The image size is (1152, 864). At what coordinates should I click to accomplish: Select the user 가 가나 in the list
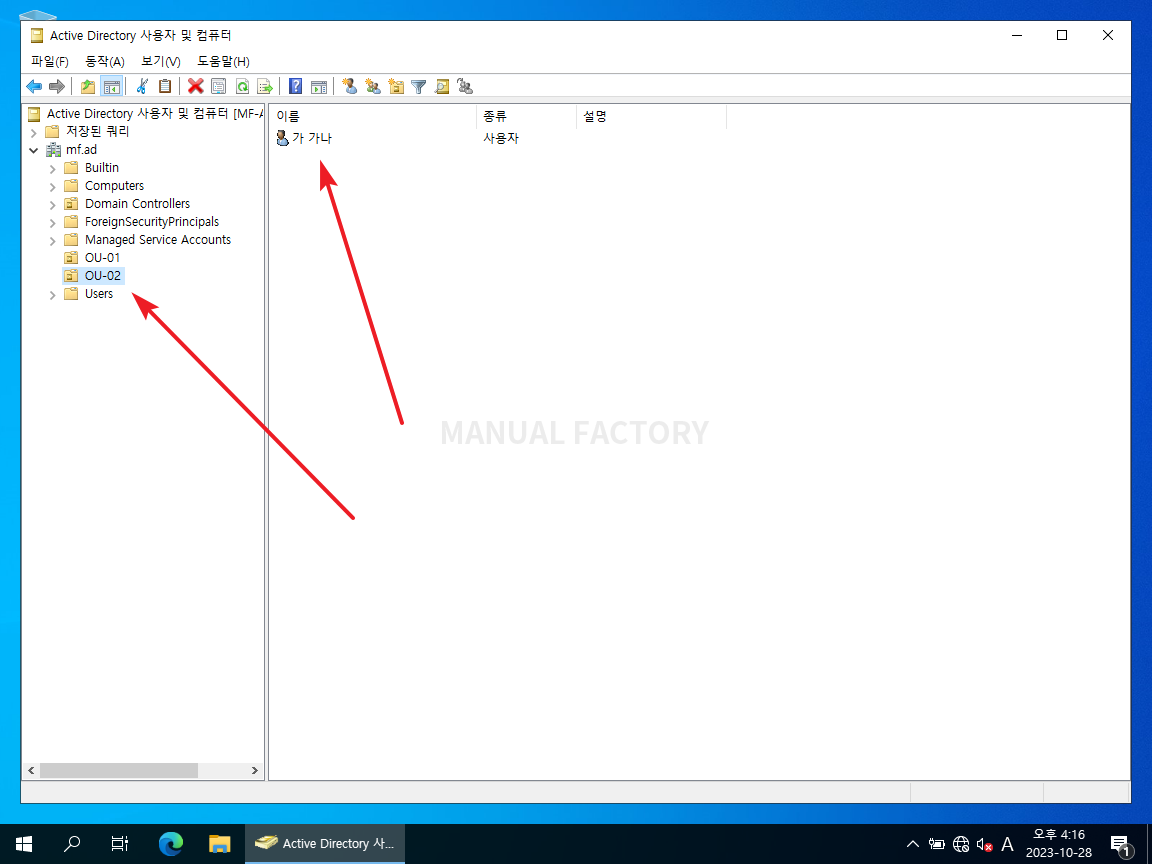click(x=304, y=138)
